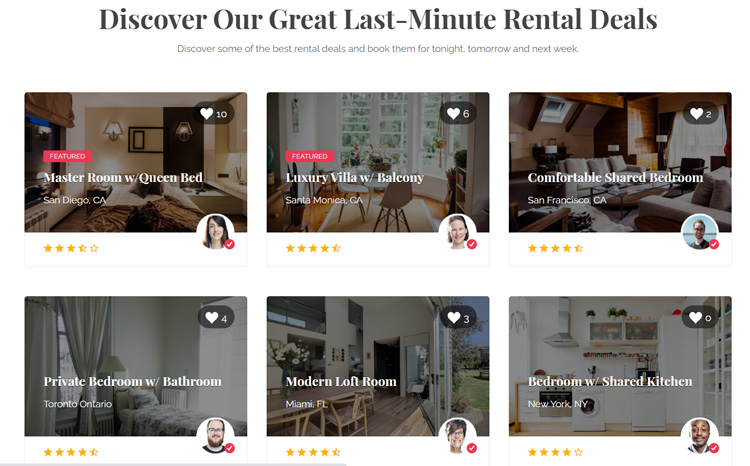The height and width of the screenshot is (466, 750).
Task: Open host avatar on Modern Loft Room card
Action: point(457,436)
